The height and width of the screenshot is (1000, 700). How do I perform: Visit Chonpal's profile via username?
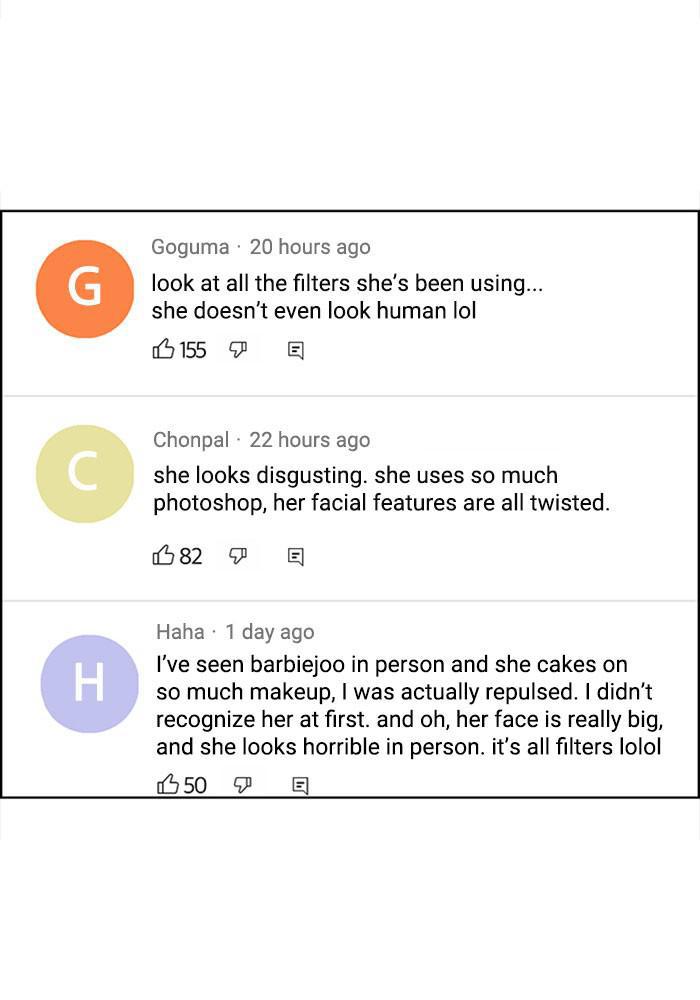tap(191, 440)
